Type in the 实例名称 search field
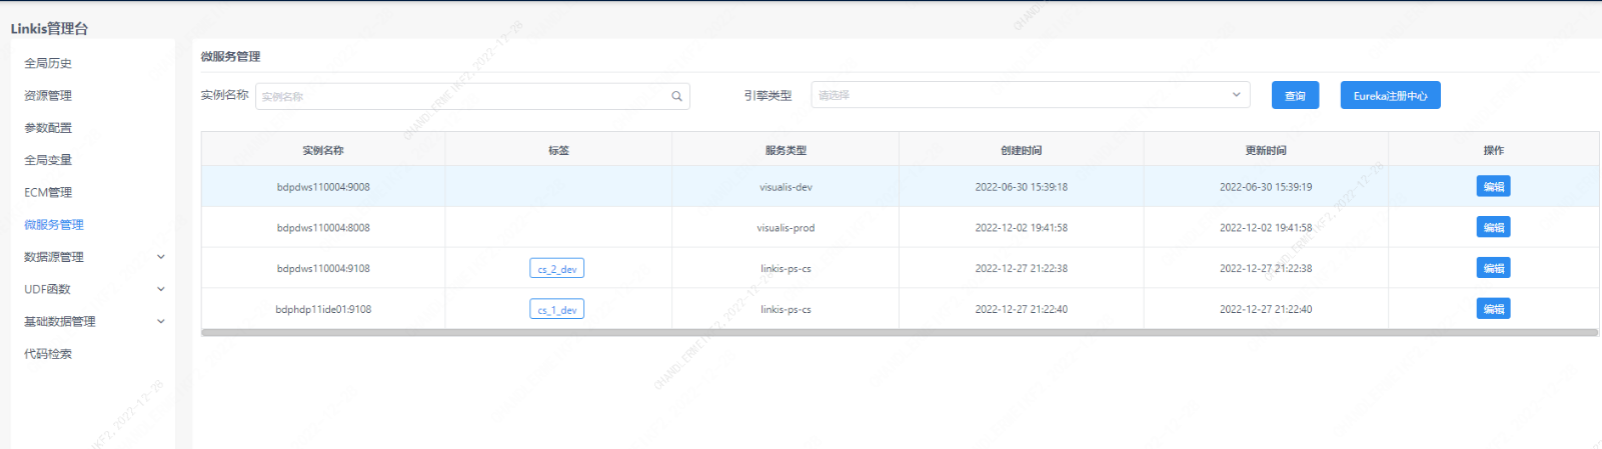 pos(460,96)
